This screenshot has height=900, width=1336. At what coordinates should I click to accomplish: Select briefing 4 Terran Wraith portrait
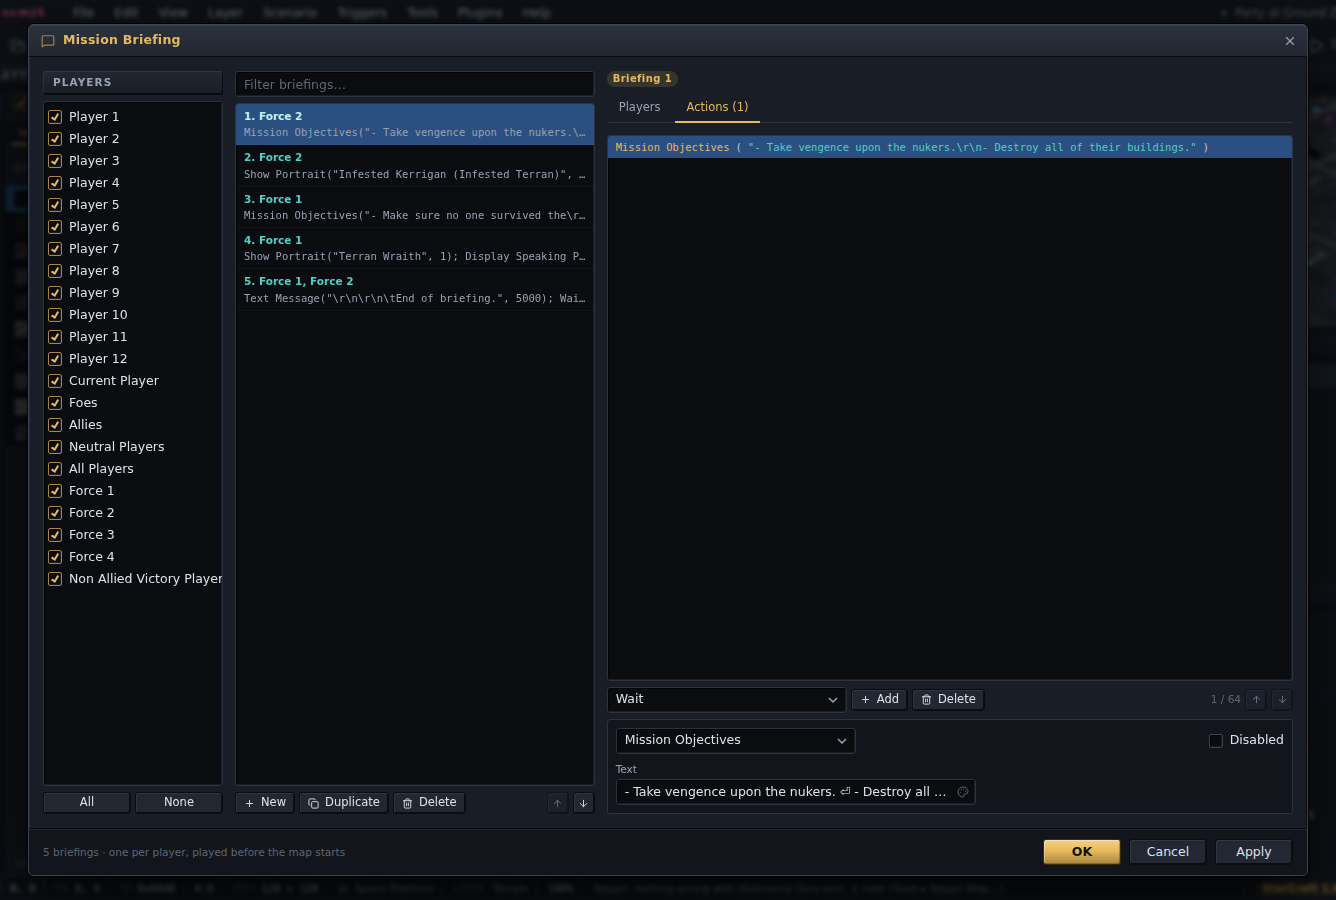tap(415, 248)
